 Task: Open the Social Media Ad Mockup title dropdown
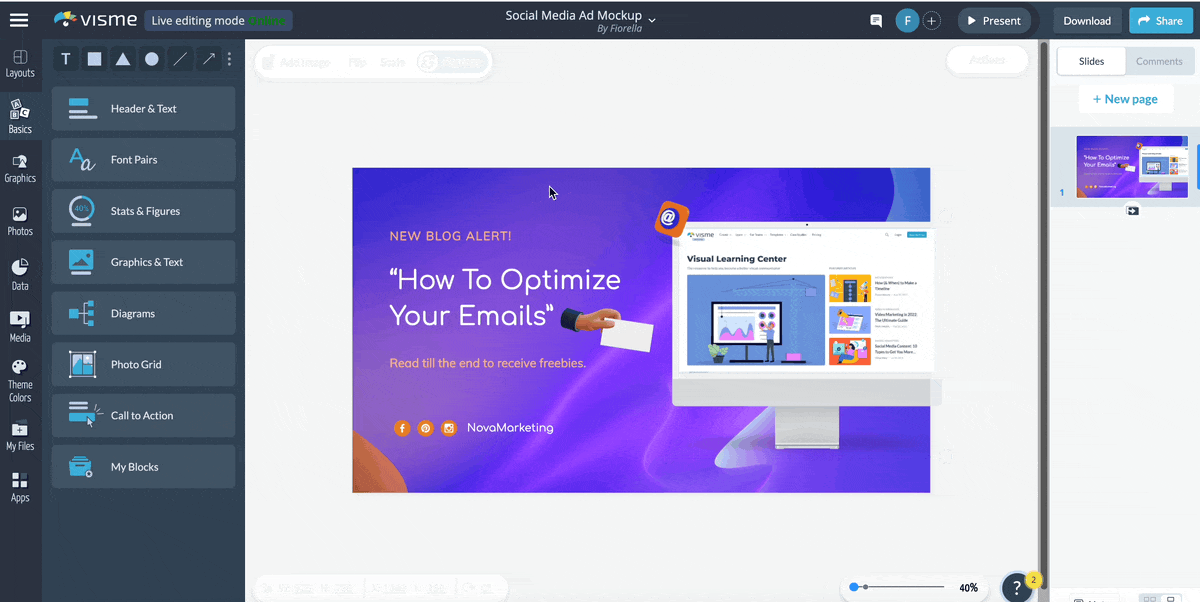(651, 19)
